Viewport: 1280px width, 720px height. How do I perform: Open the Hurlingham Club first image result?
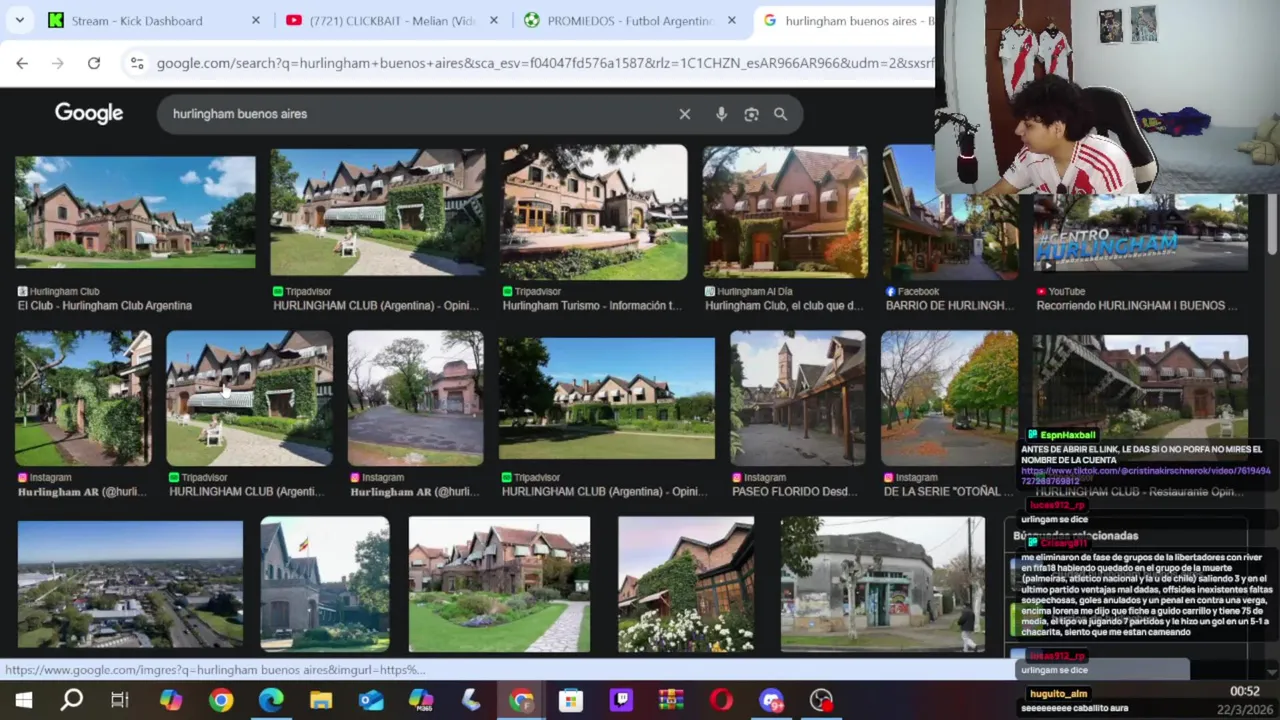click(x=135, y=211)
